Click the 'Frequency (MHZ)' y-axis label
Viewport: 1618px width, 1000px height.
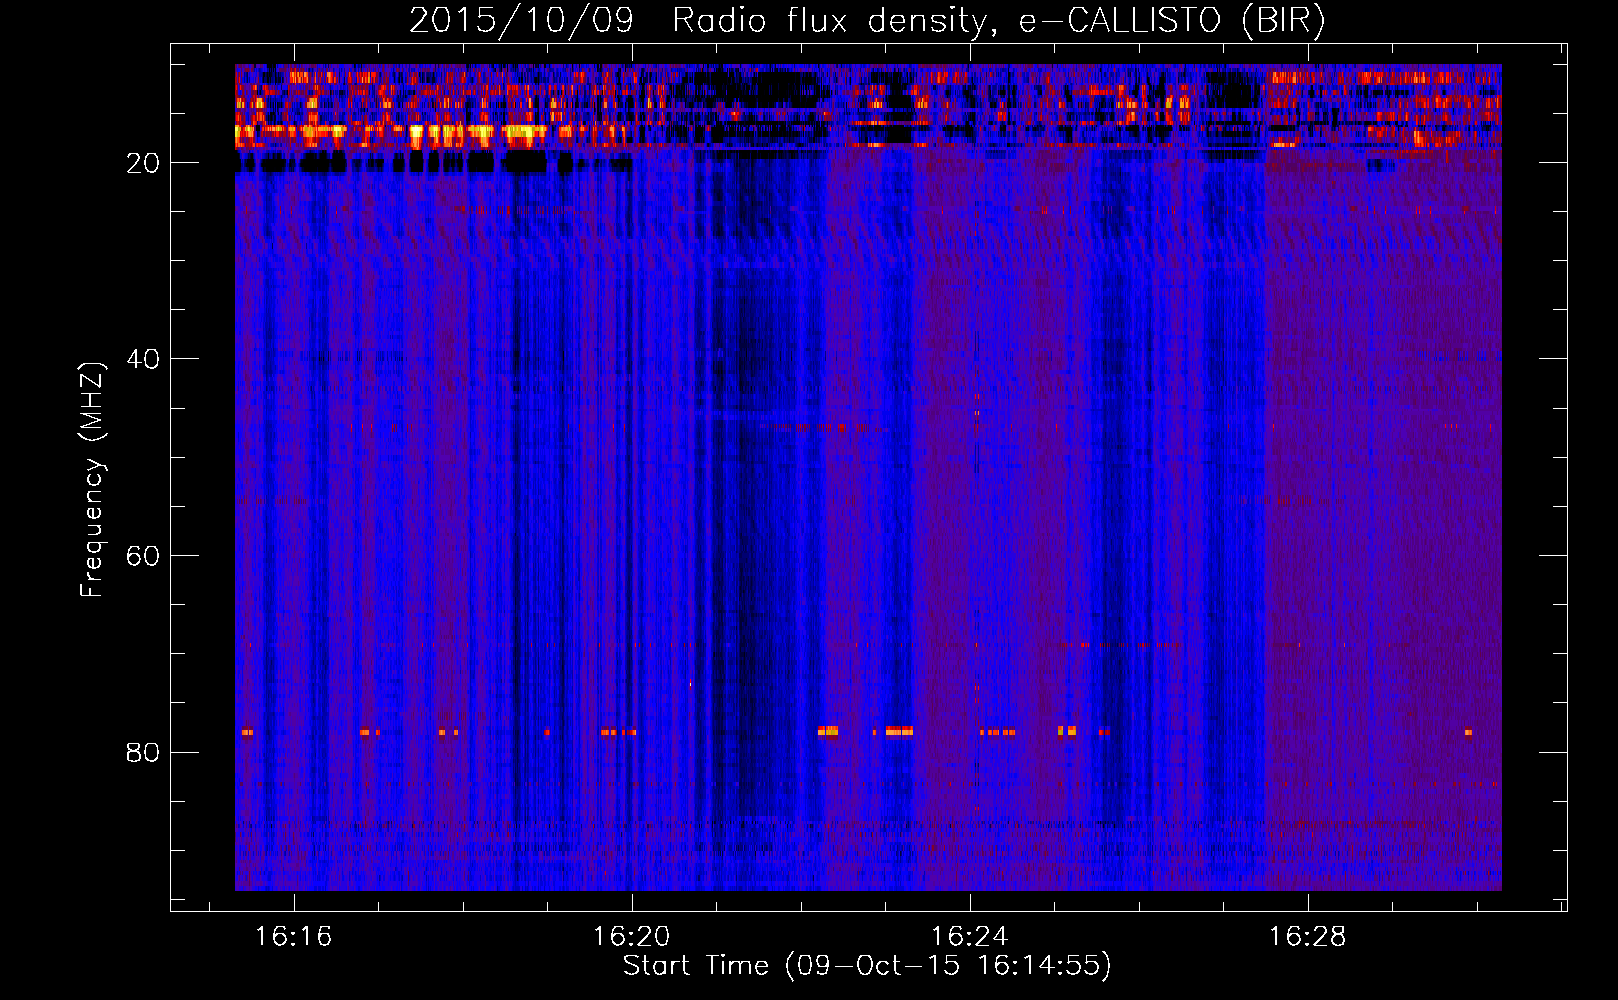(92, 480)
